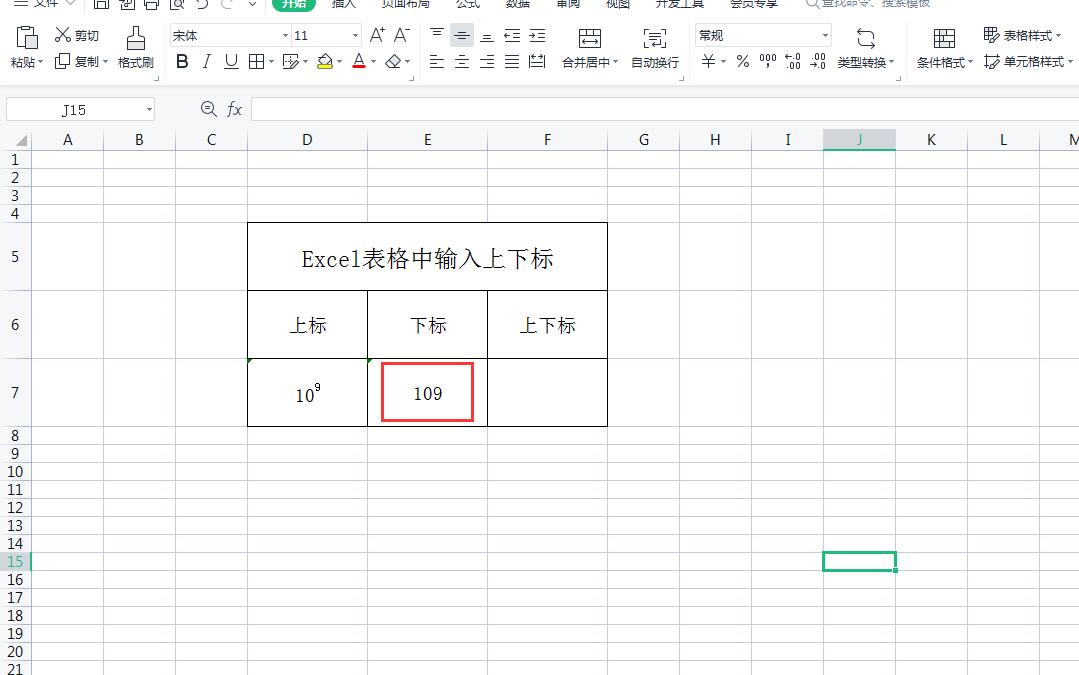Click the eraser clear icon
The width and height of the screenshot is (1079, 675).
point(393,62)
